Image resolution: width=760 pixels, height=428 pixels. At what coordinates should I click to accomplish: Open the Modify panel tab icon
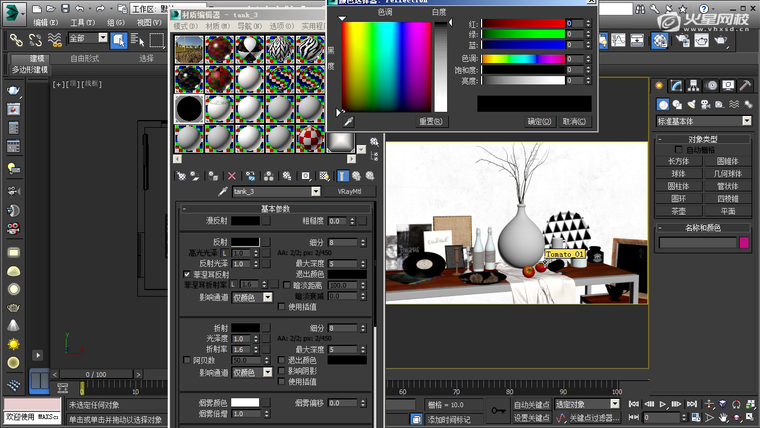(x=678, y=85)
